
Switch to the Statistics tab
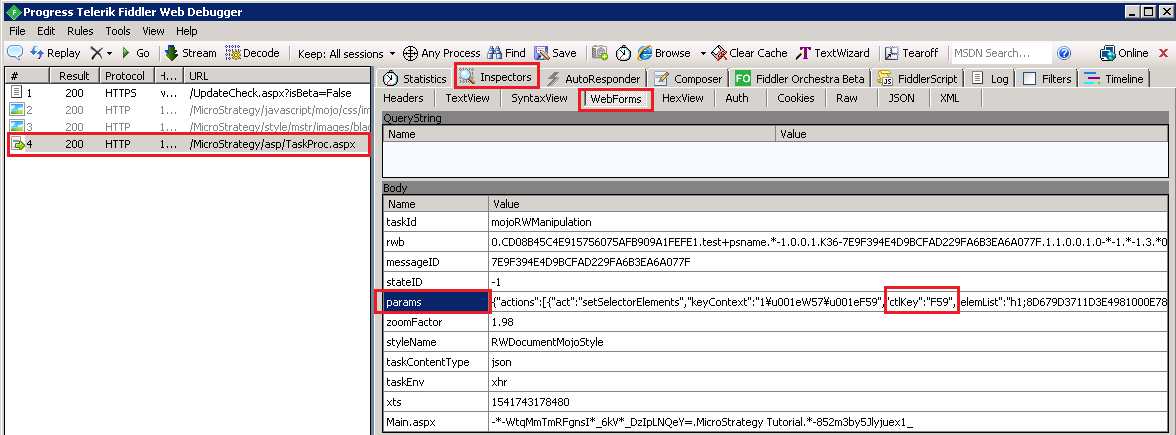414,79
